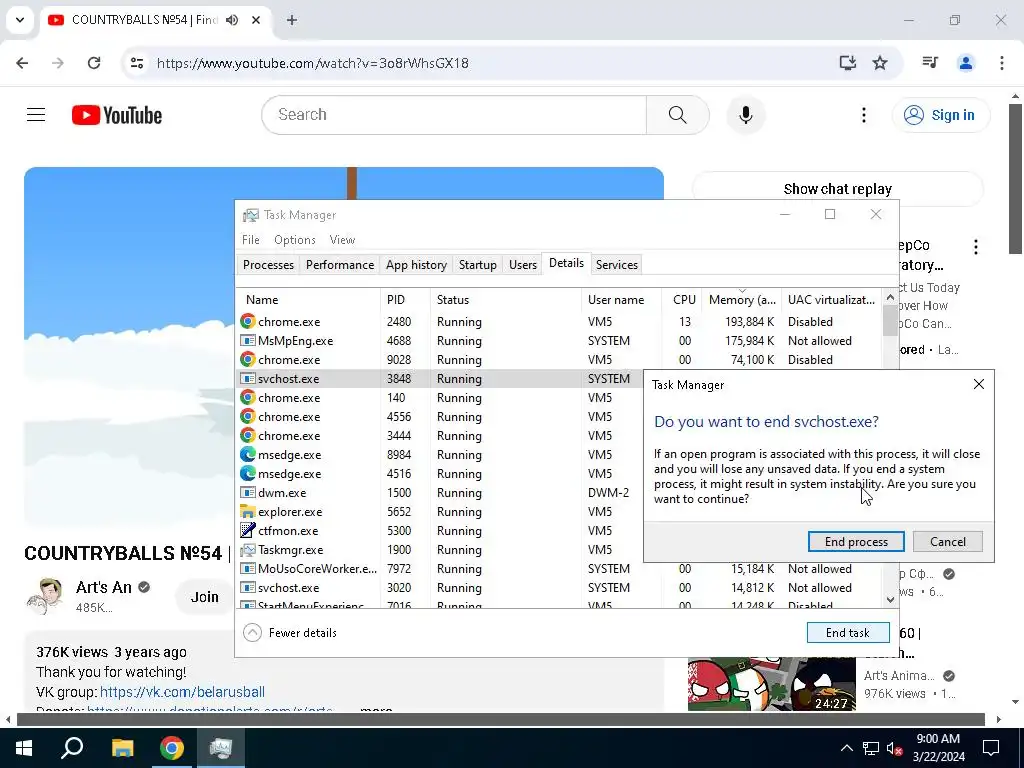
Task: Open the Chrome three-dot menu
Action: pos(1001,63)
